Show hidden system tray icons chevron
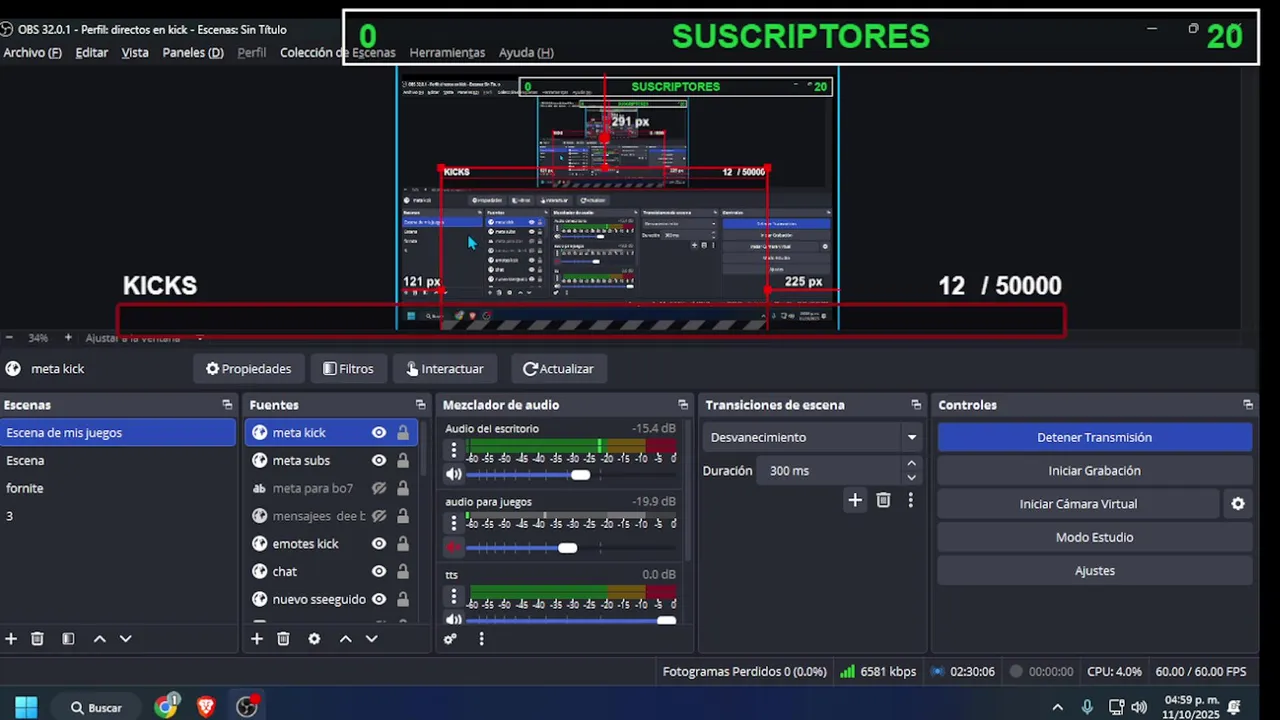 [x=1058, y=707]
